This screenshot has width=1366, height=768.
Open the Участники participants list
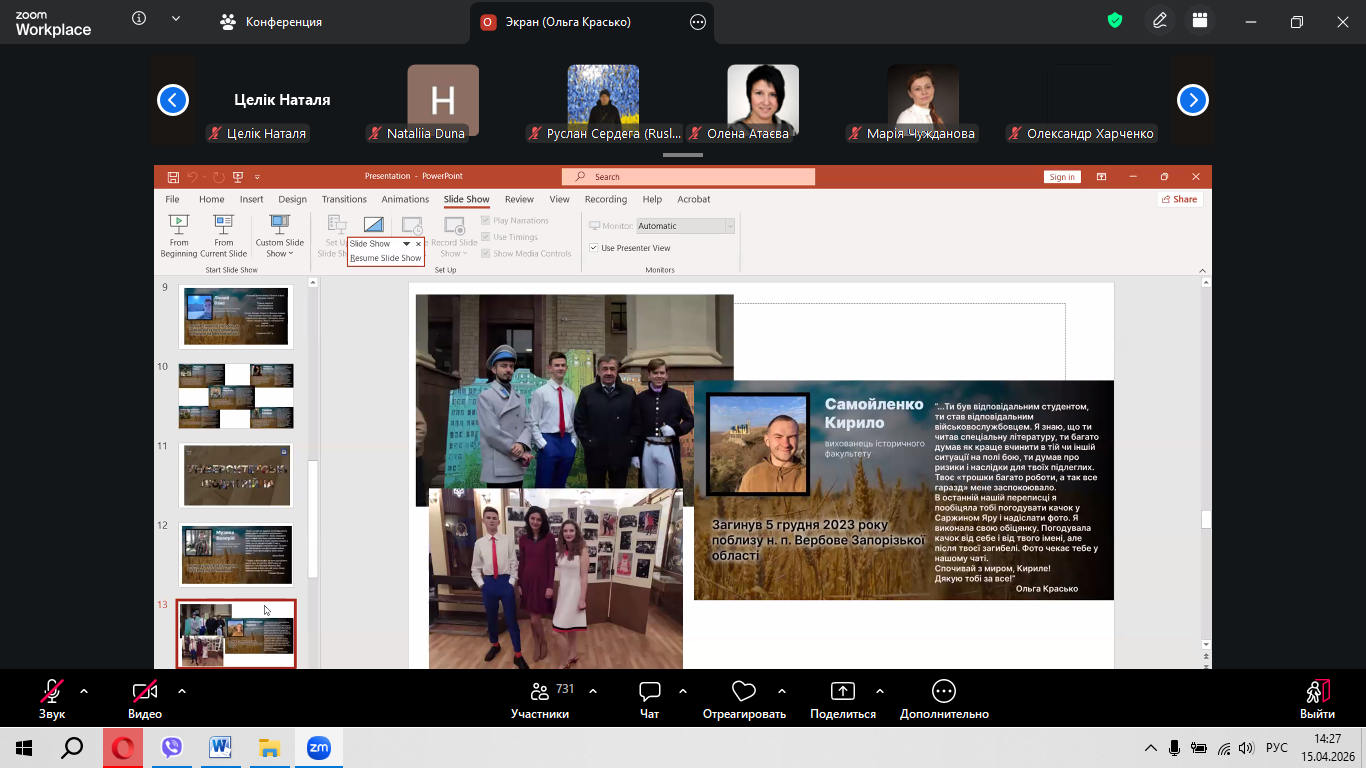pos(540,692)
